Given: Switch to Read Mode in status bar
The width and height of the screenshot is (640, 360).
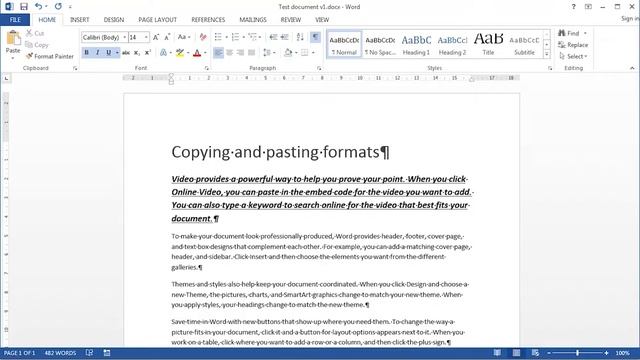Looking at the screenshot, I should pos(497,353).
